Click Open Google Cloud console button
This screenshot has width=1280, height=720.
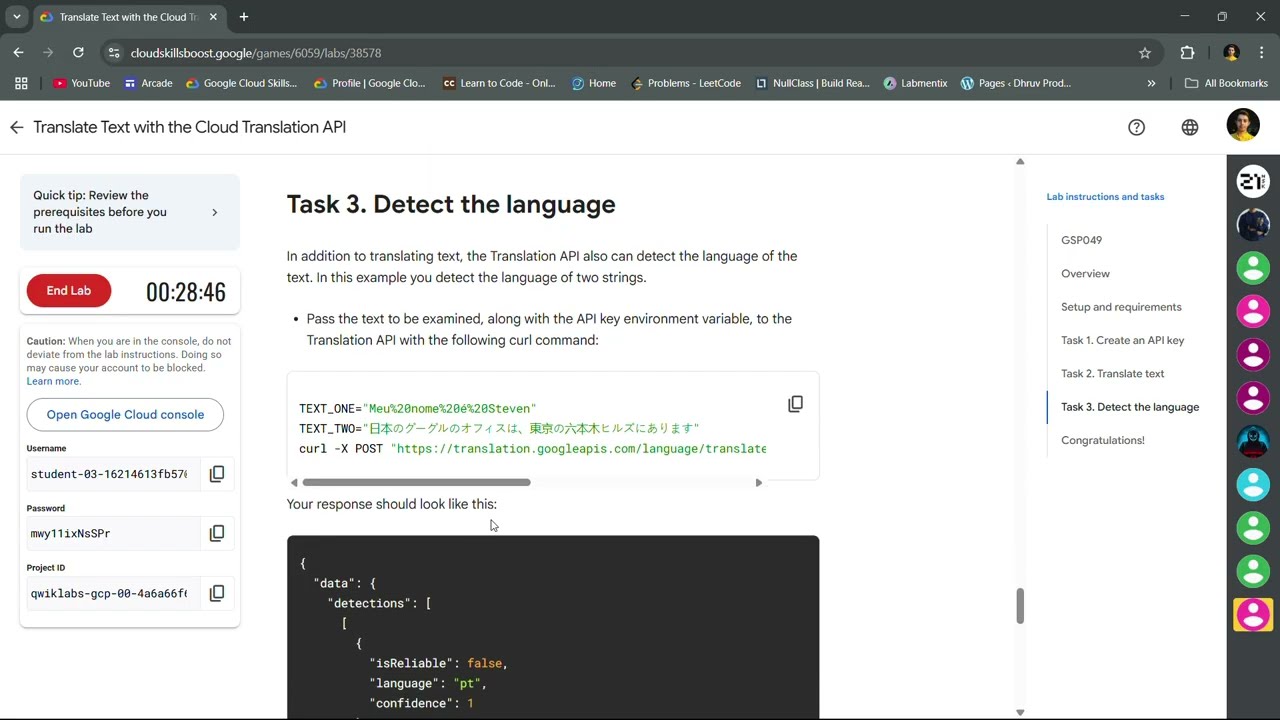pos(125,415)
